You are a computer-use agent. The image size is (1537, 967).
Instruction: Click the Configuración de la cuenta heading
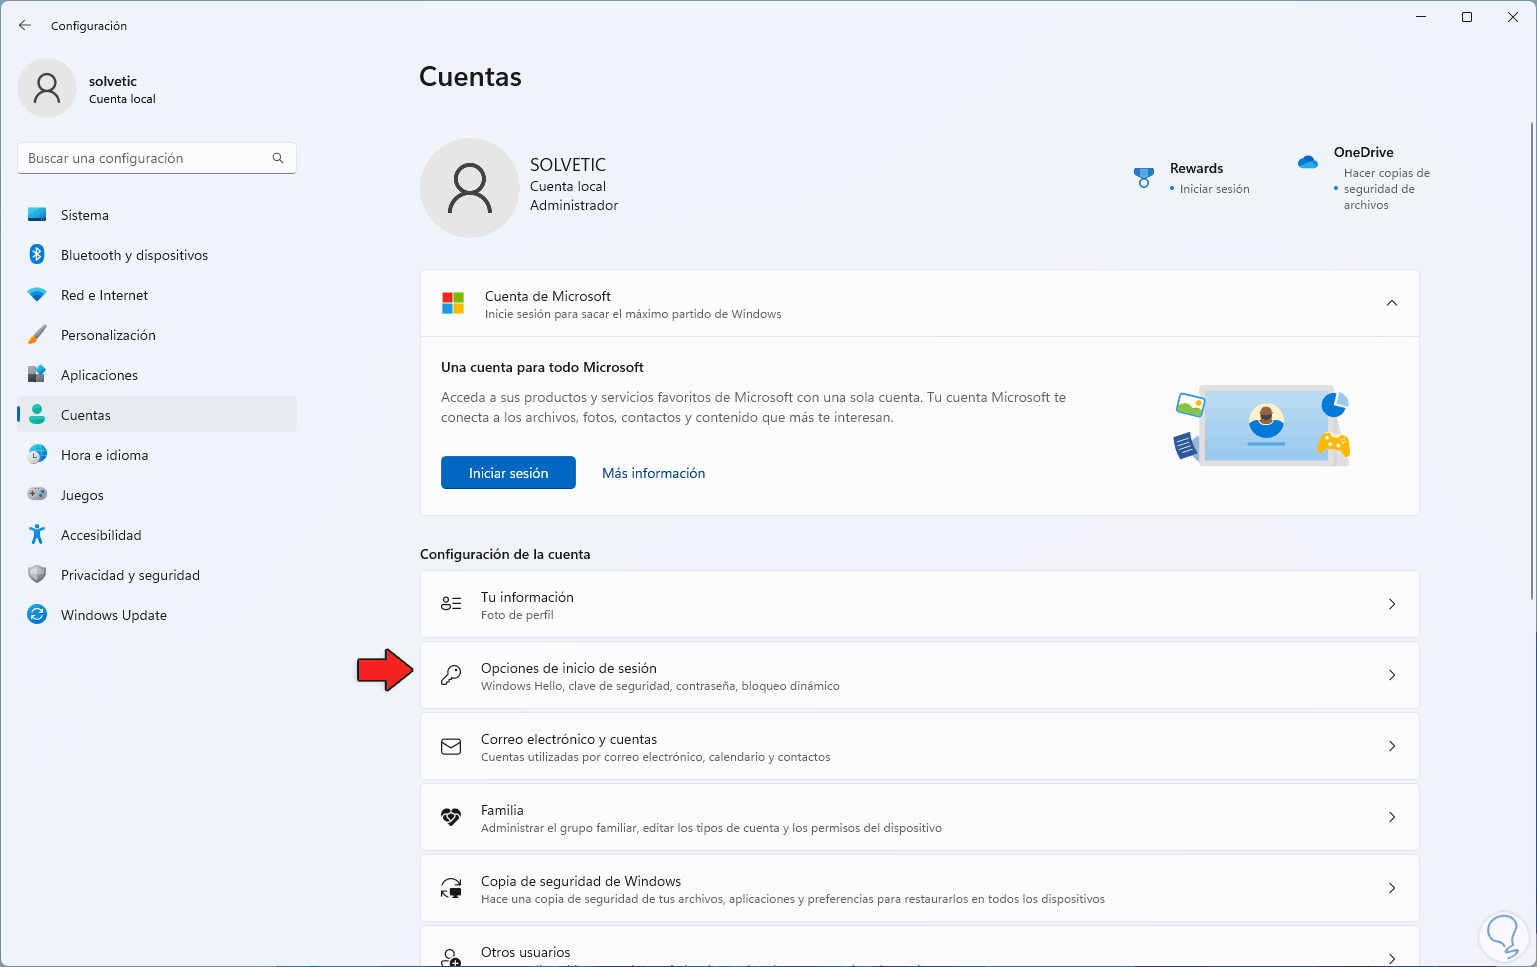click(505, 554)
